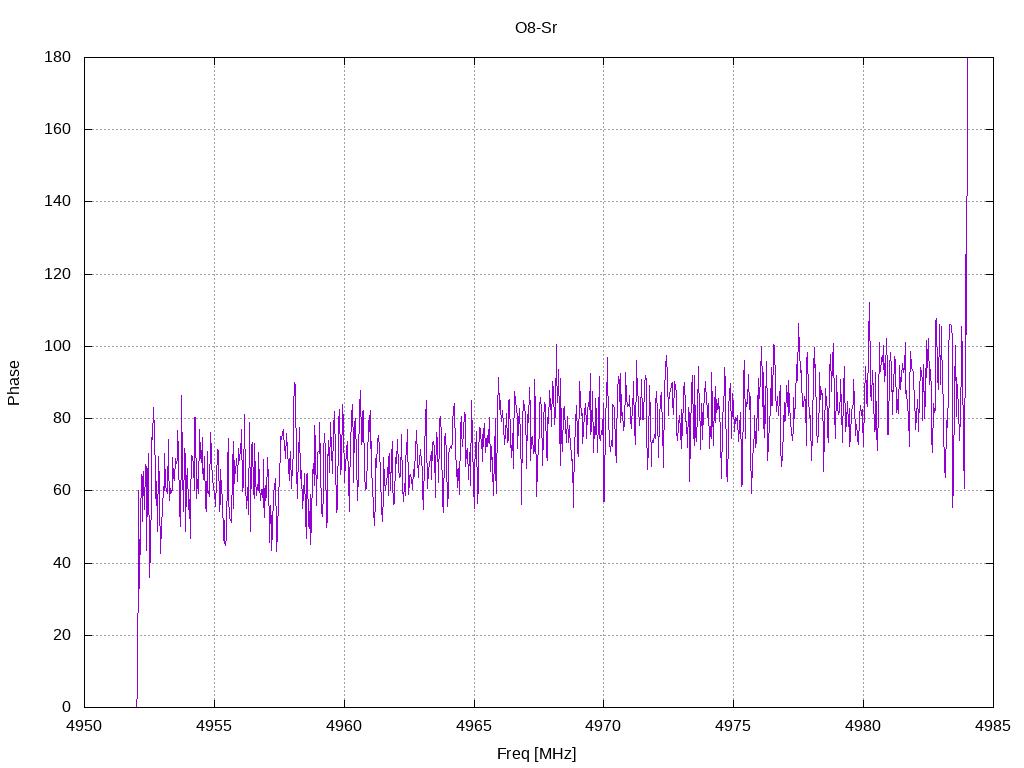This screenshot has width=1024, height=768.
Task: Click the y-axis value "0"
Action: click(66, 707)
